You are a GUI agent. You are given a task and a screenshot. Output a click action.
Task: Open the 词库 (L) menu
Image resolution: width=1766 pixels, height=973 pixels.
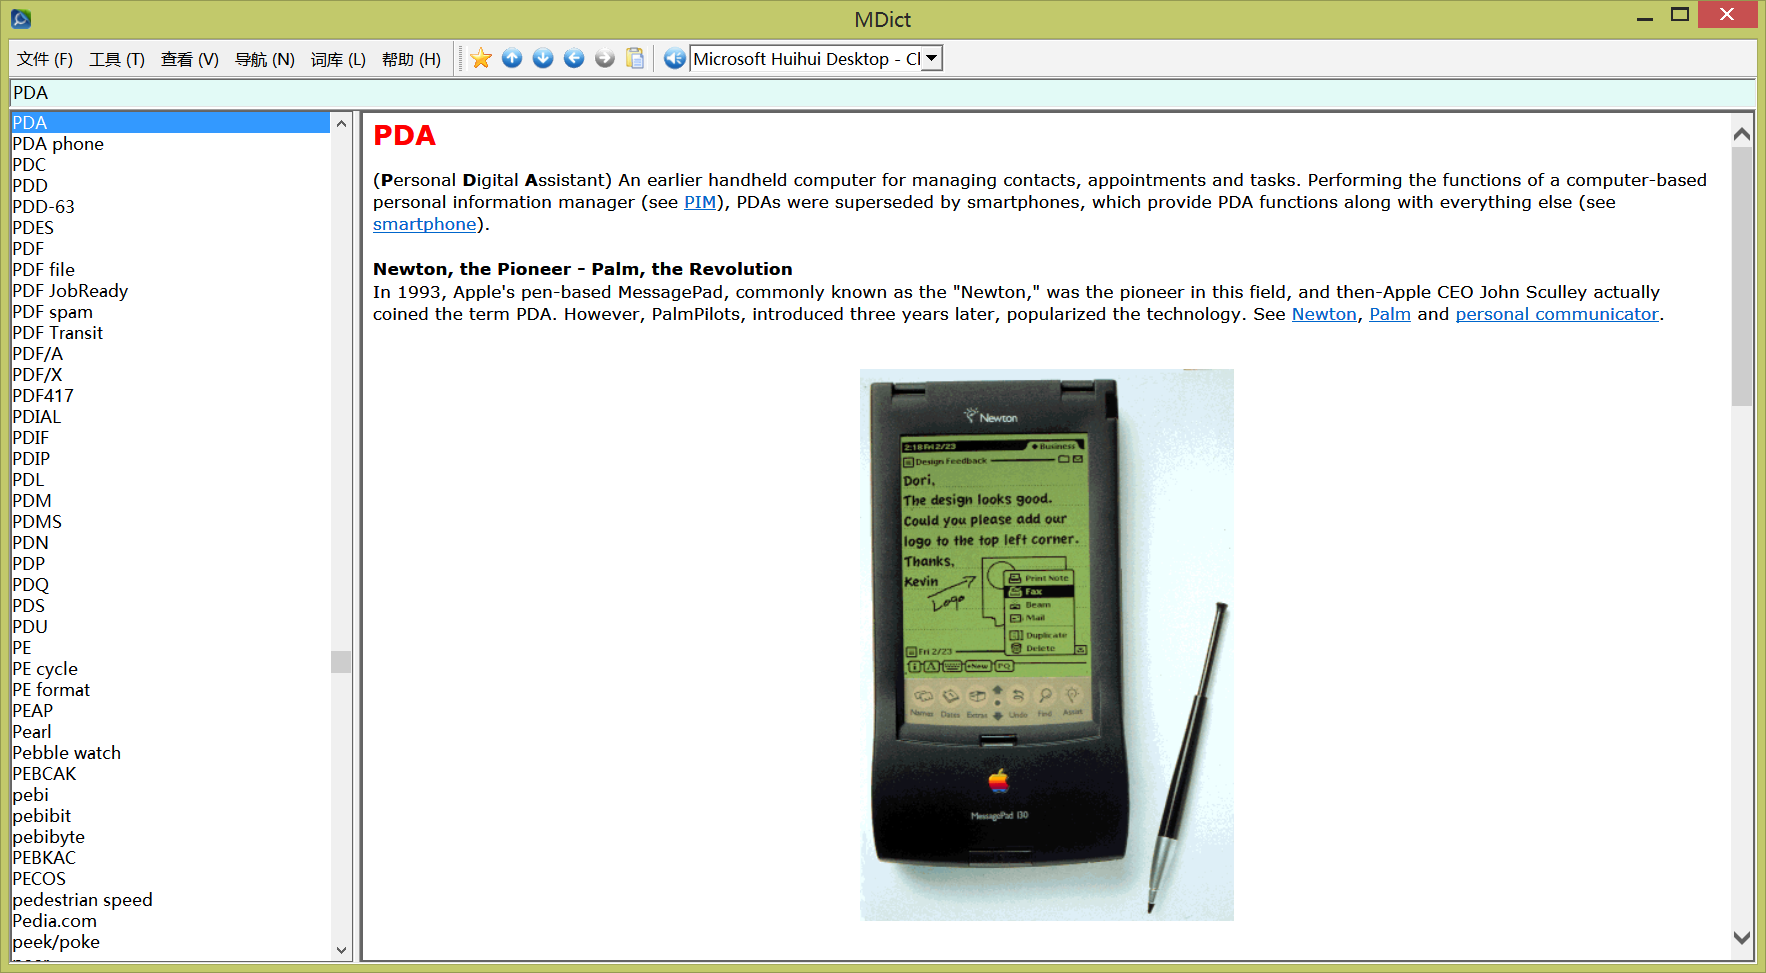(338, 59)
